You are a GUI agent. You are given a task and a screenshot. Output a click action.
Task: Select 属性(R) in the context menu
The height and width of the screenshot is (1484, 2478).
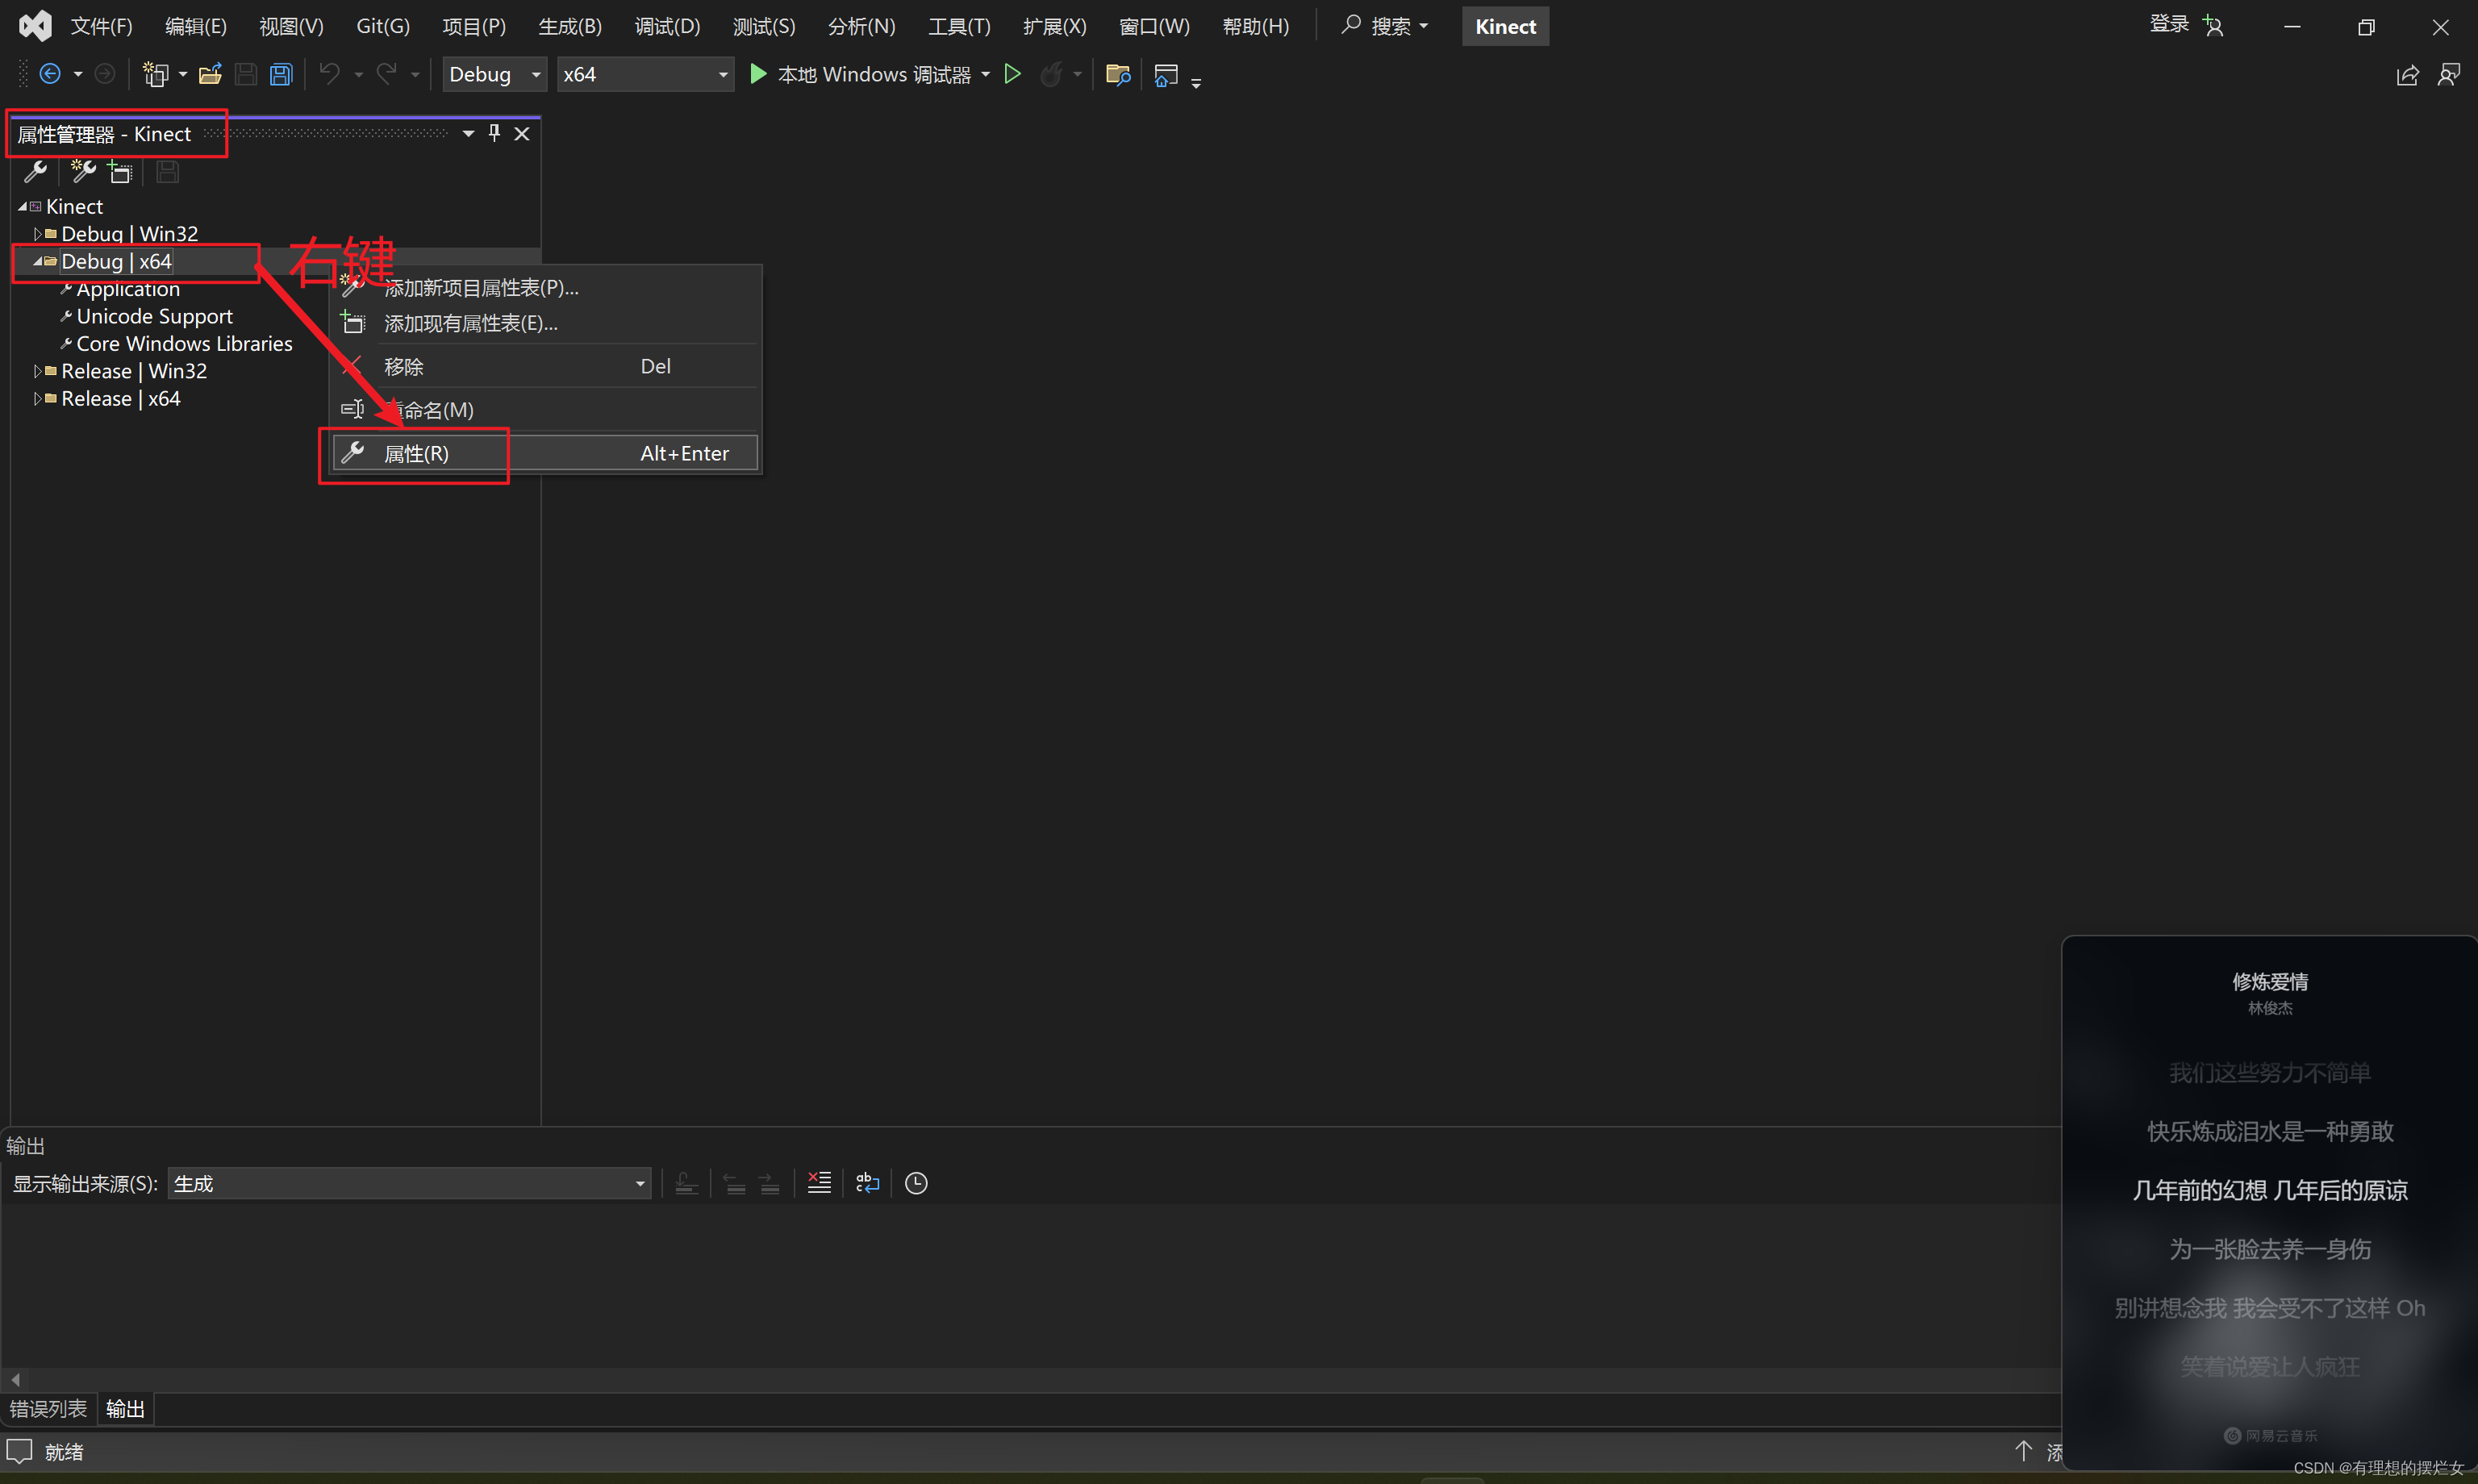(416, 453)
